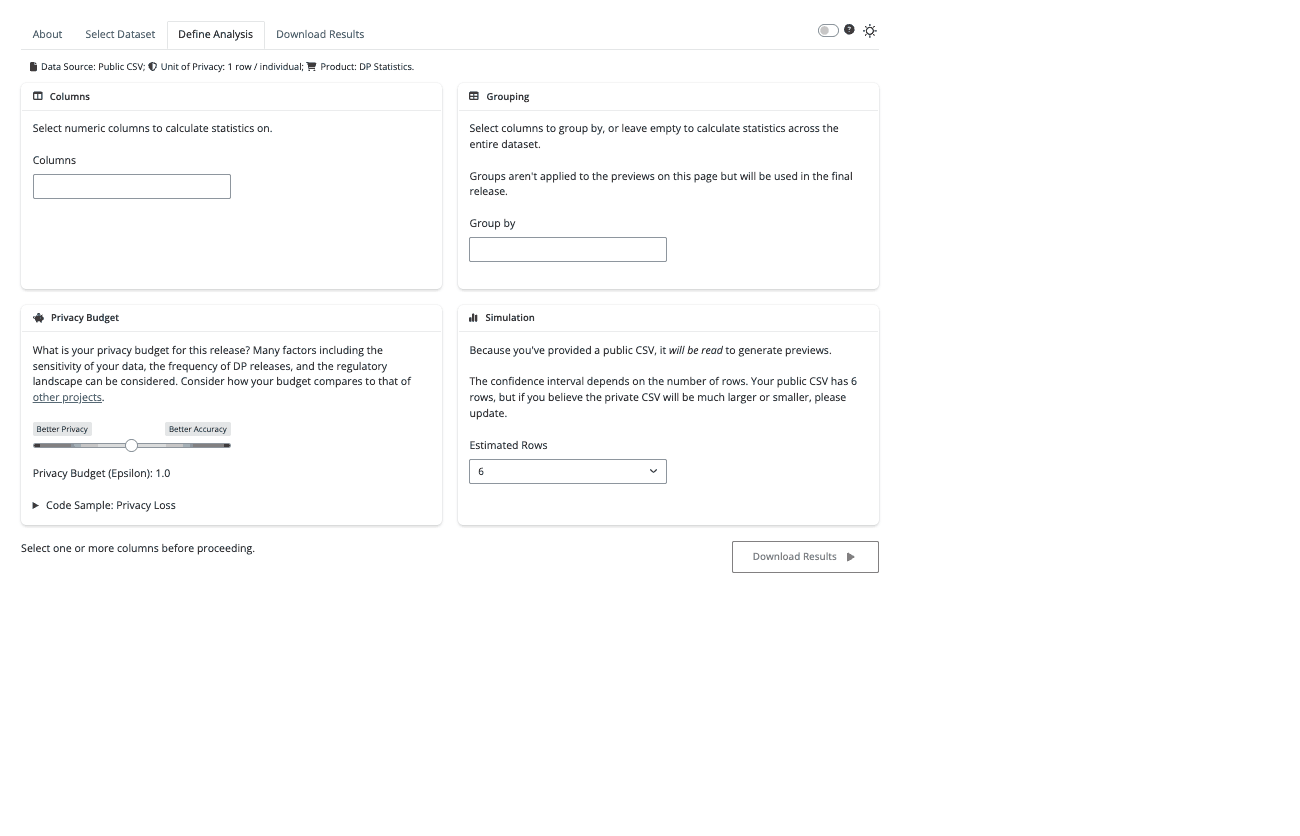Click the shield icon next to Unit of Privacy
1300x836 pixels.
(x=150, y=66)
